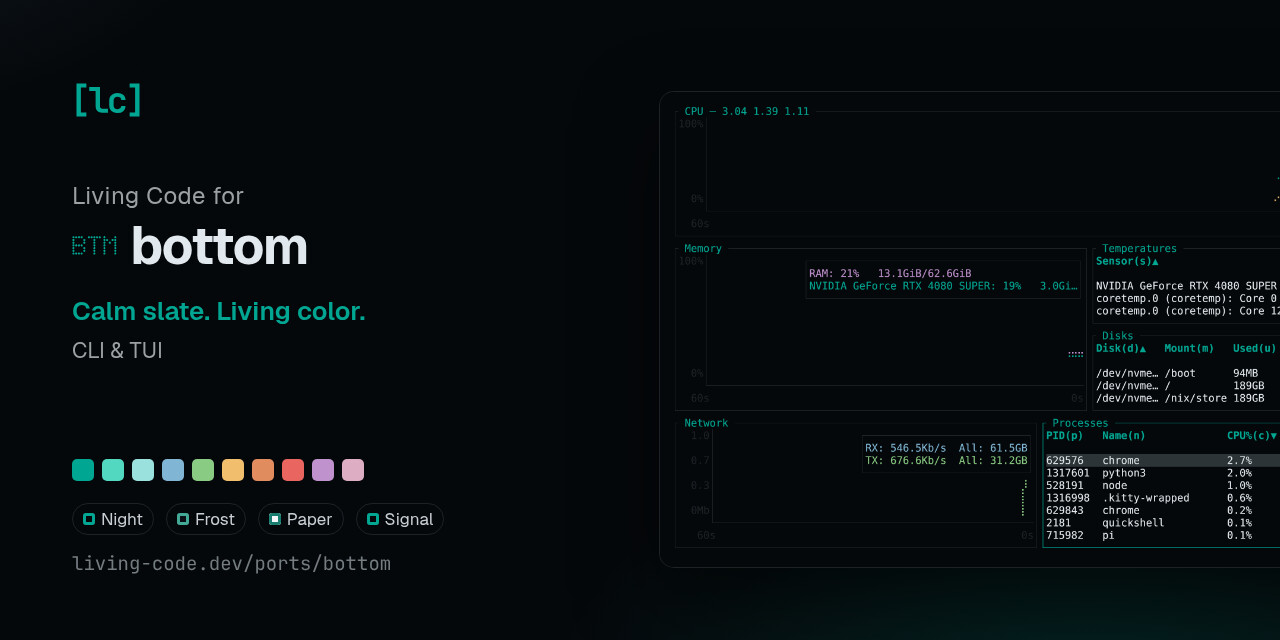Sort disks by the Disk(d) header
The image size is (1280, 640).
[x=1121, y=348]
